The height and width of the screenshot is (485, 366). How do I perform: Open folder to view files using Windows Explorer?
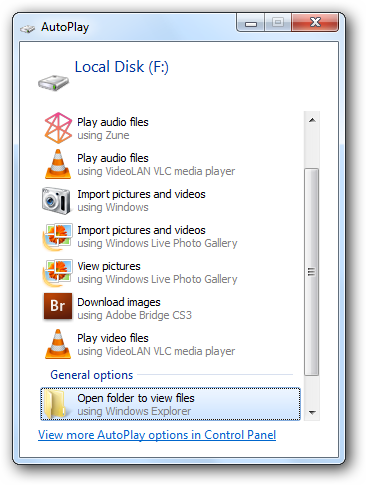(x=170, y=404)
